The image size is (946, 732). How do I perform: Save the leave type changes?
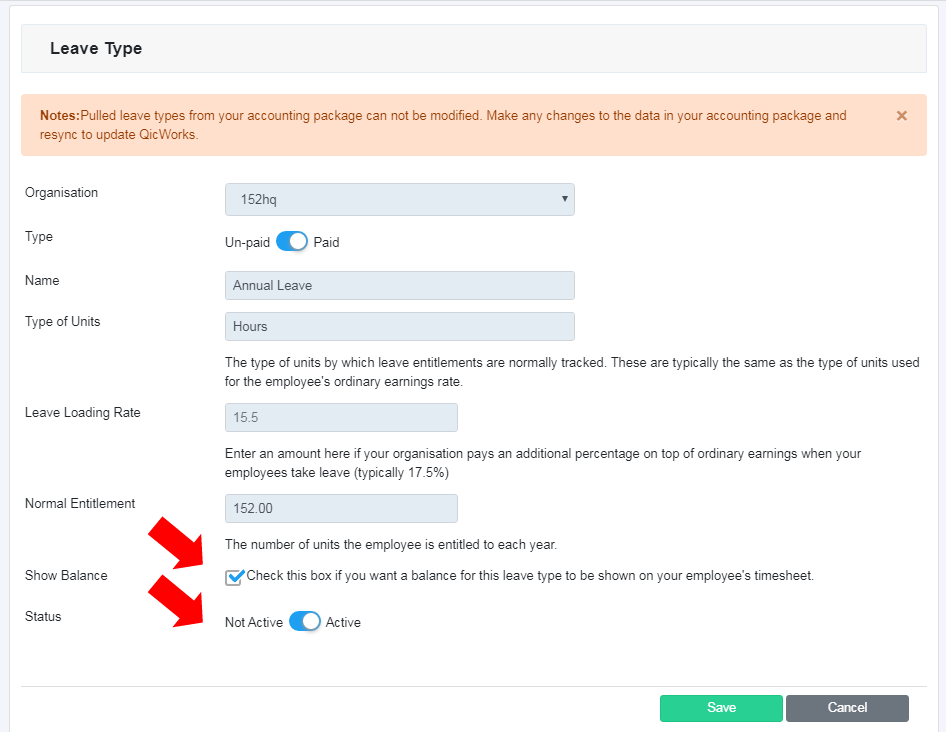721,708
